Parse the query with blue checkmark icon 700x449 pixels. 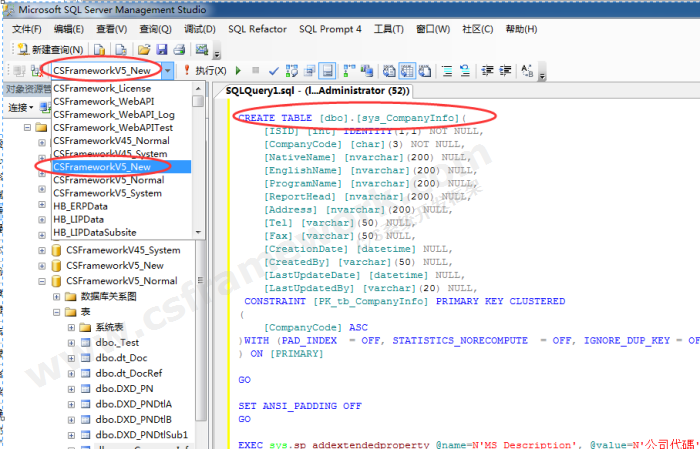[274, 71]
